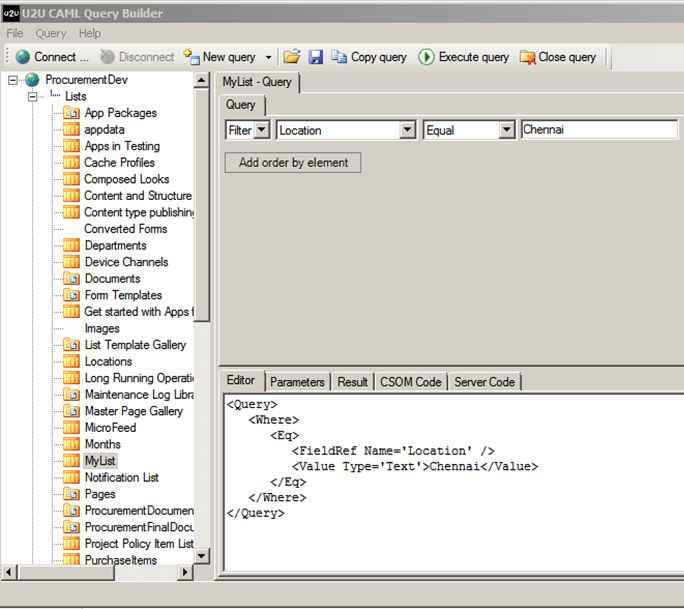684x609 pixels.
Task: Click the Copy query icon
Action: pos(339,57)
